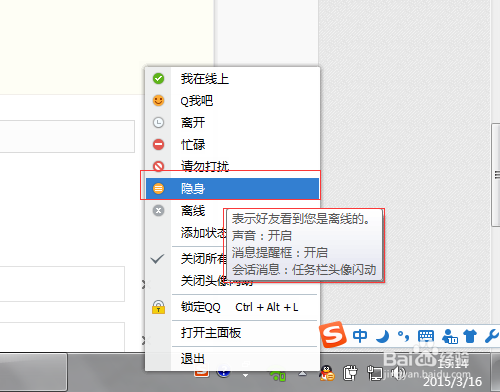Viewport: 500px width, 392px height.
Task: Click the right-side vertical scrollbar handle
Action: click(496, 175)
